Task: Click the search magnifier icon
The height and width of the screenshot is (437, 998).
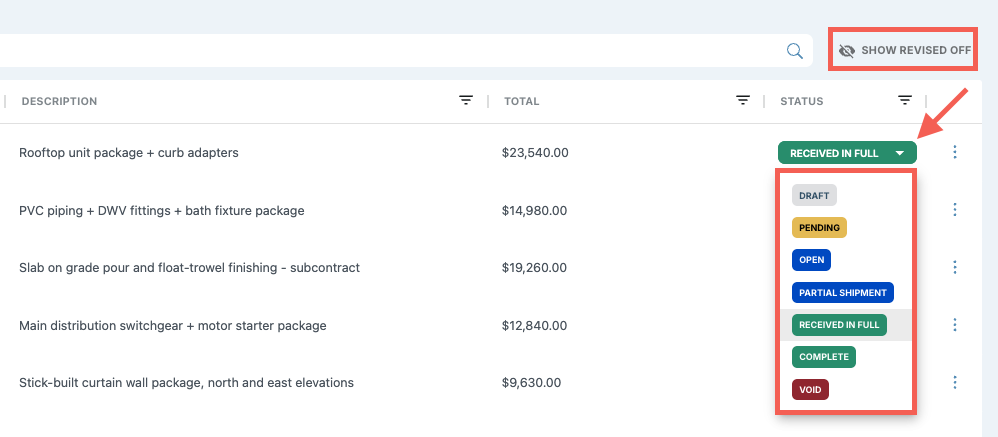Action: (794, 51)
